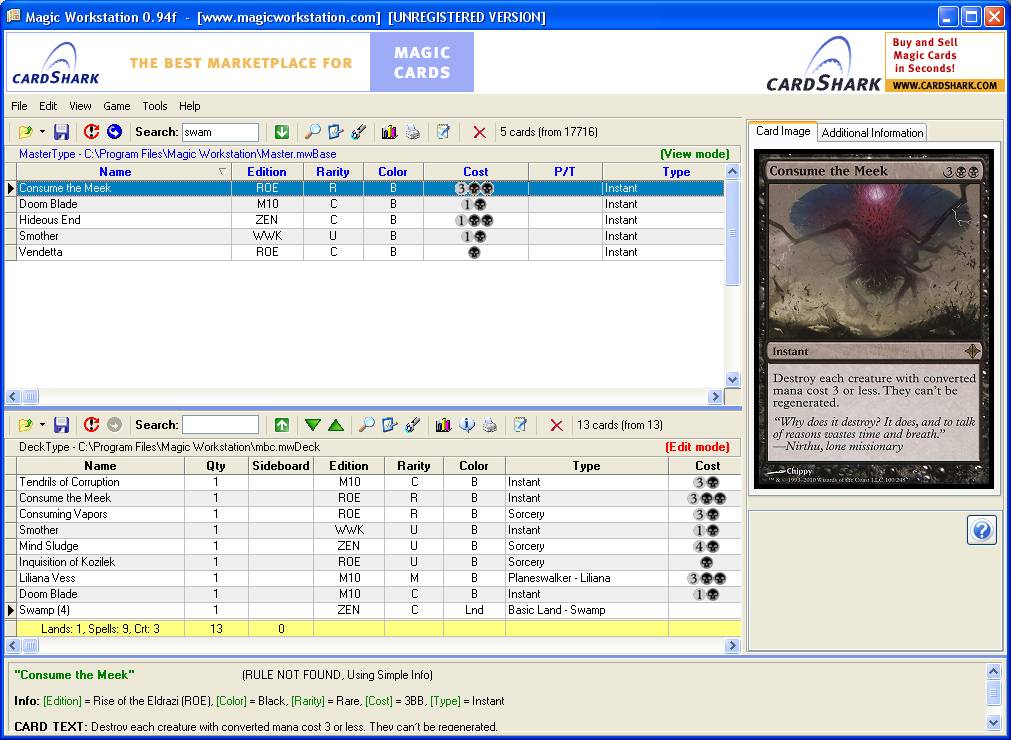
Task: Click the brush filter icon in master toolbar
Action: [358, 132]
